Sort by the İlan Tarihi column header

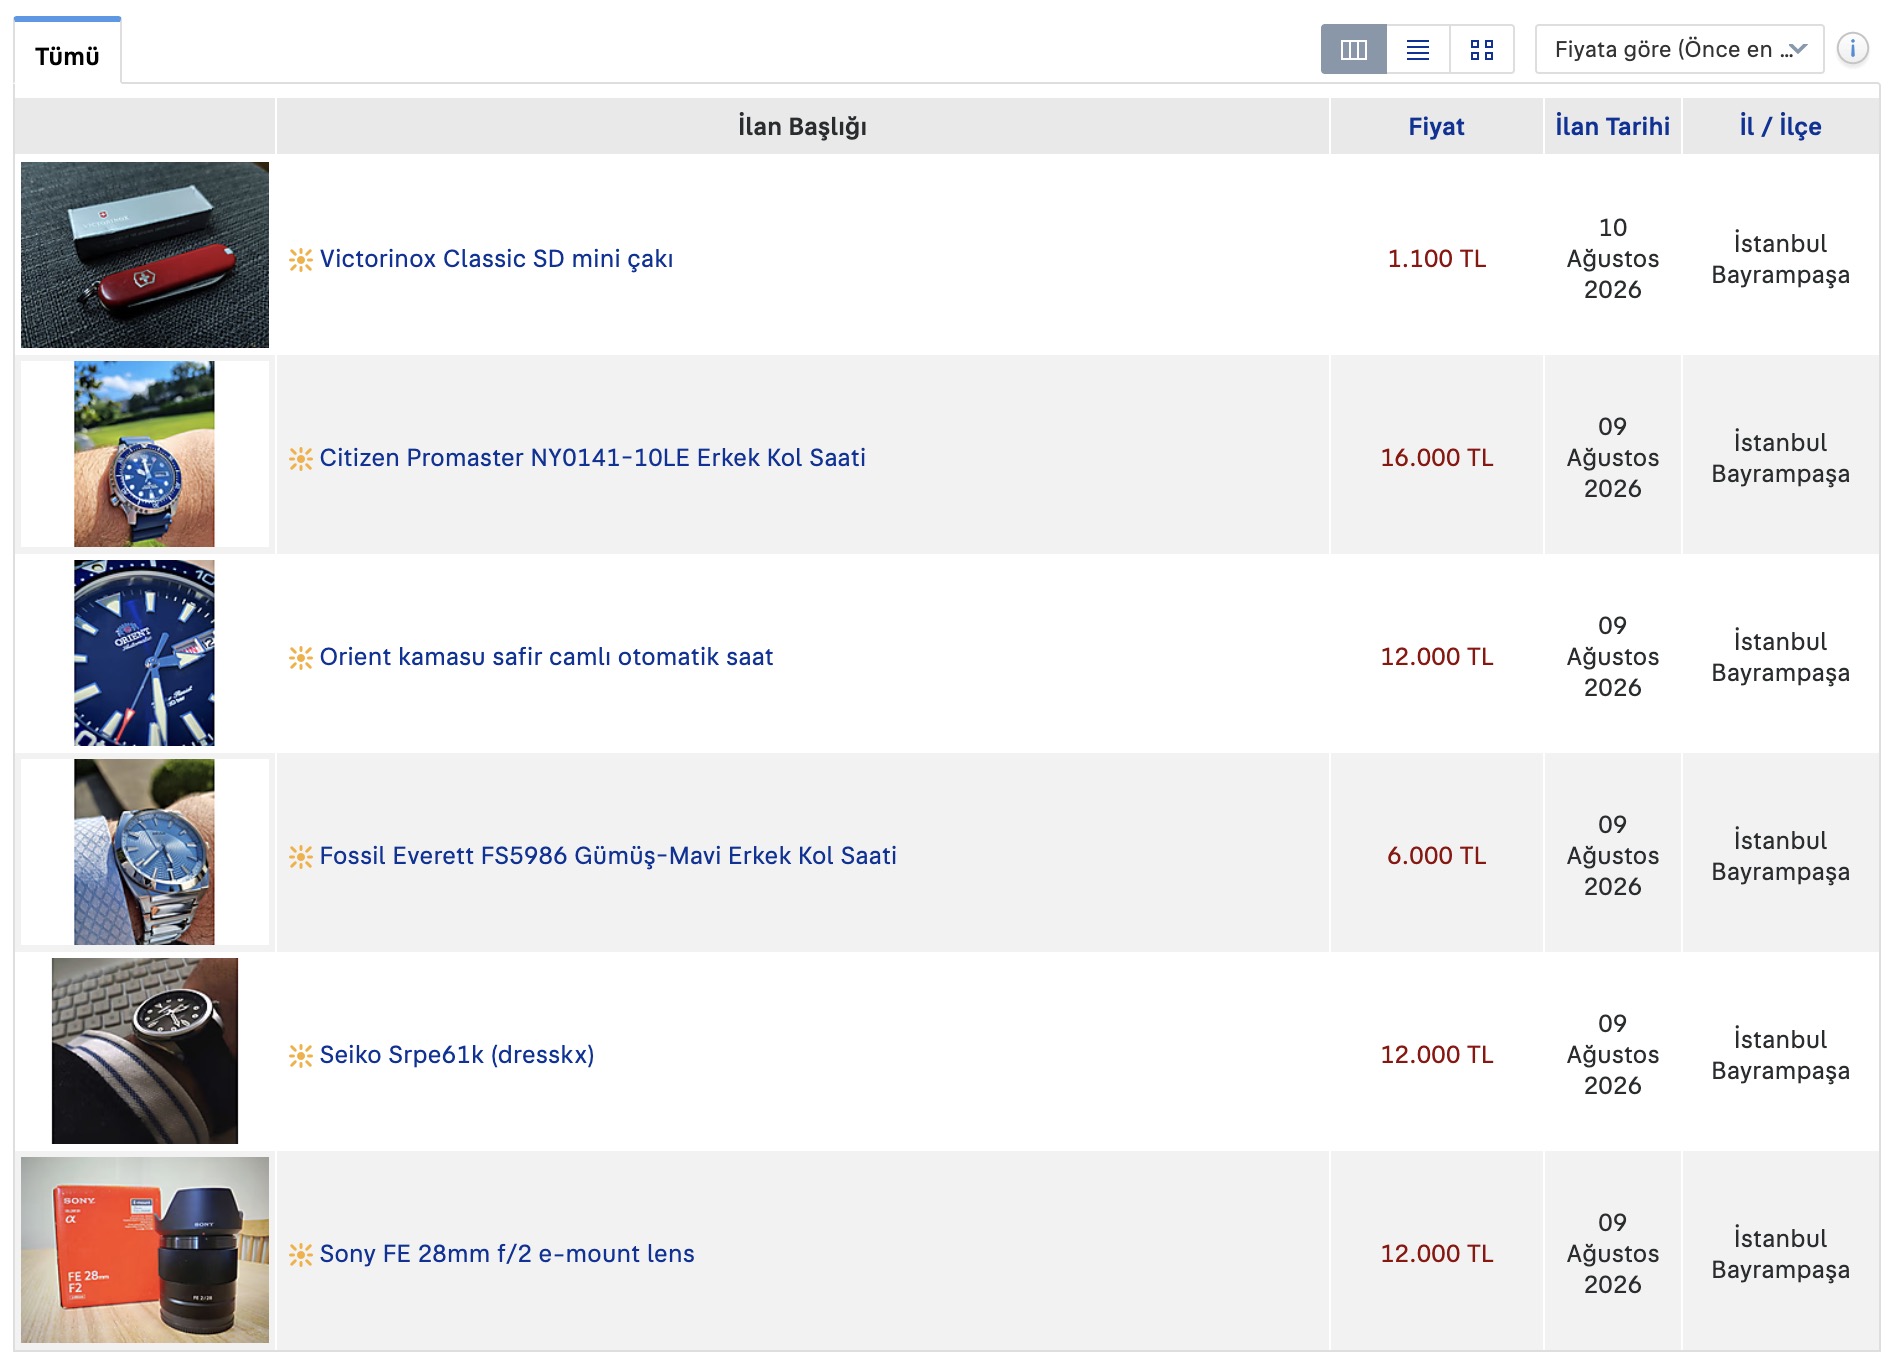1612,127
